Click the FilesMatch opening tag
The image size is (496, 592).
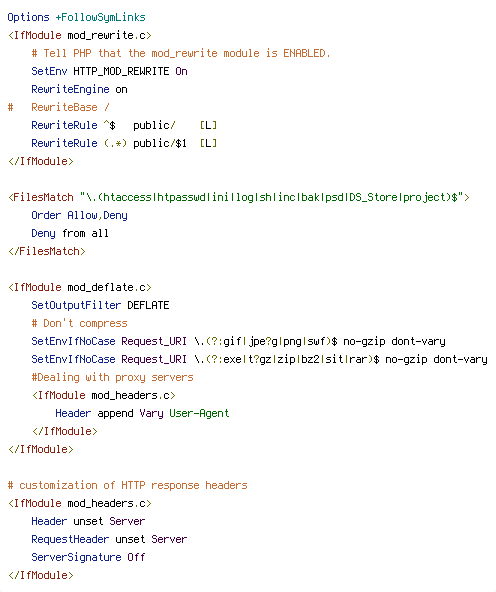point(239,197)
